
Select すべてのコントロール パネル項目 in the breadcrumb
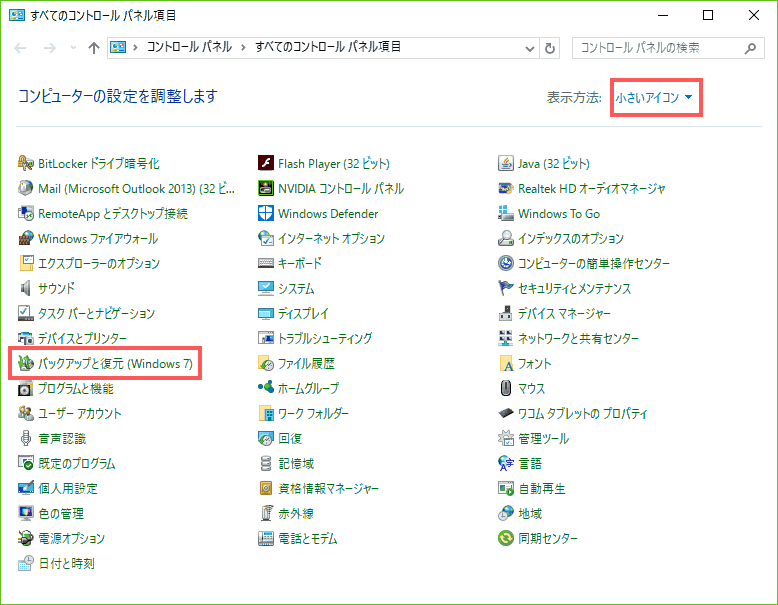click(327, 47)
